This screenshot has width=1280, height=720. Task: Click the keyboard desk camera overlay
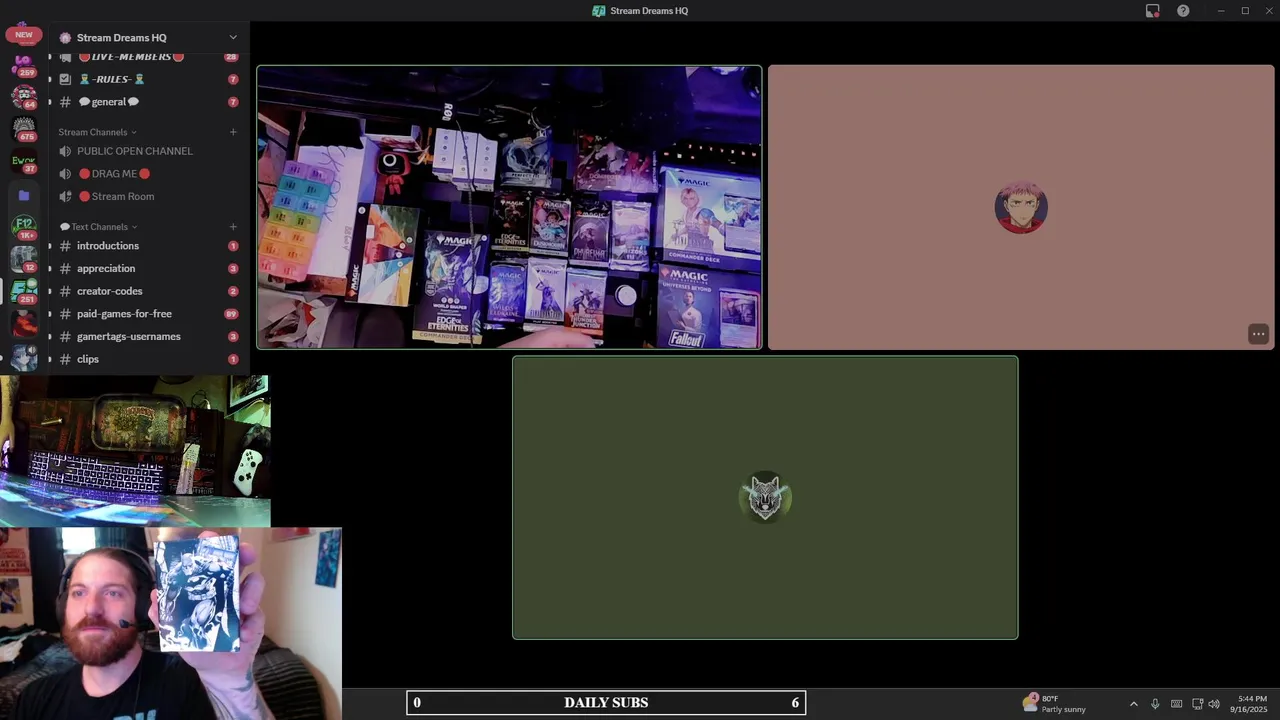click(x=135, y=451)
